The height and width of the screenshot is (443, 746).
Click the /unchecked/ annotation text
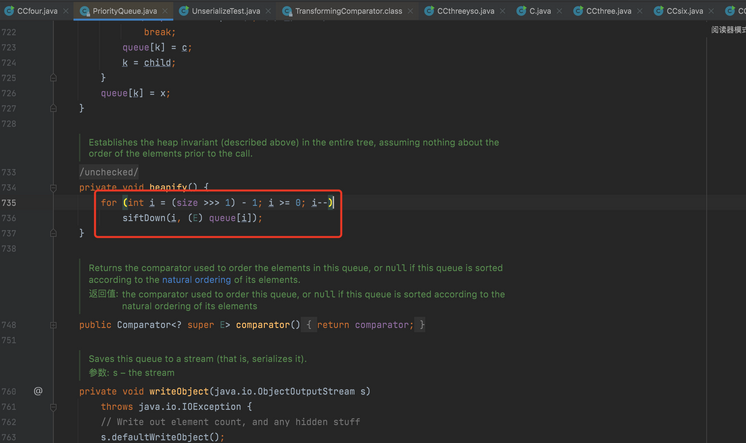(109, 172)
